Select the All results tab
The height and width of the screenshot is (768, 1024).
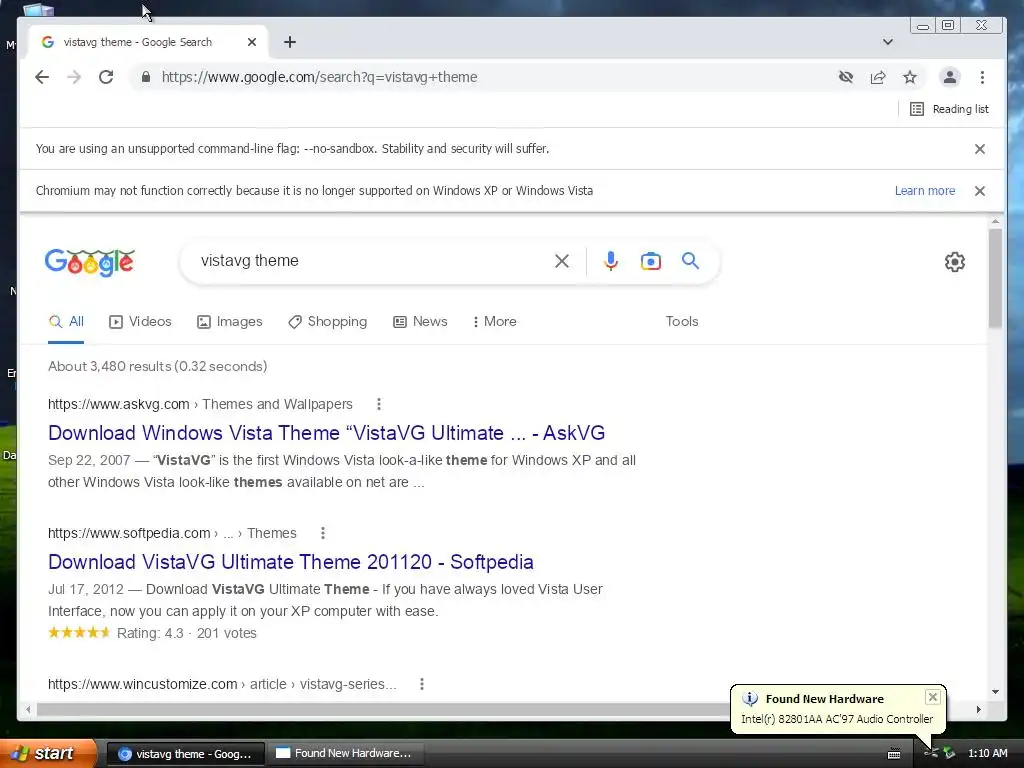click(x=66, y=321)
